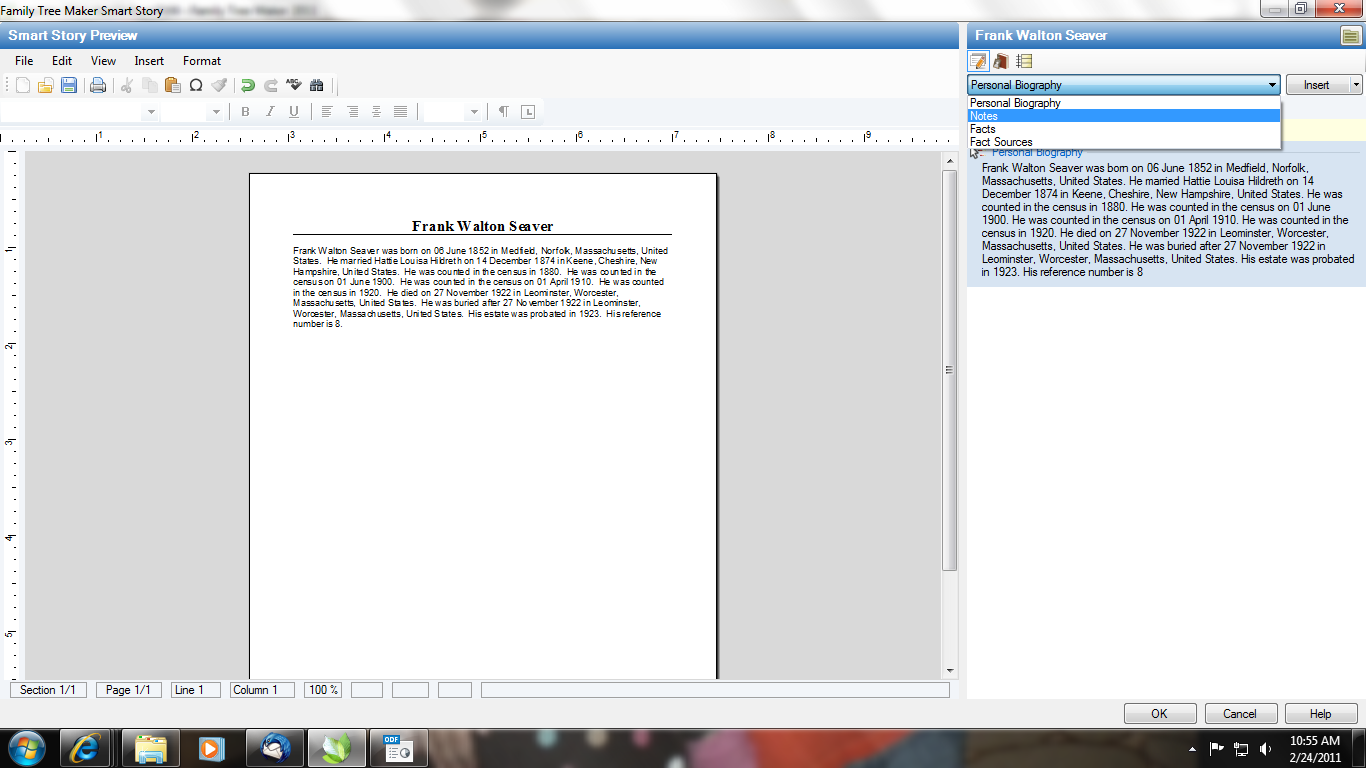1366x768 pixels.
Task: Cut selection with the scissors icon
Action: coord(127,86)
